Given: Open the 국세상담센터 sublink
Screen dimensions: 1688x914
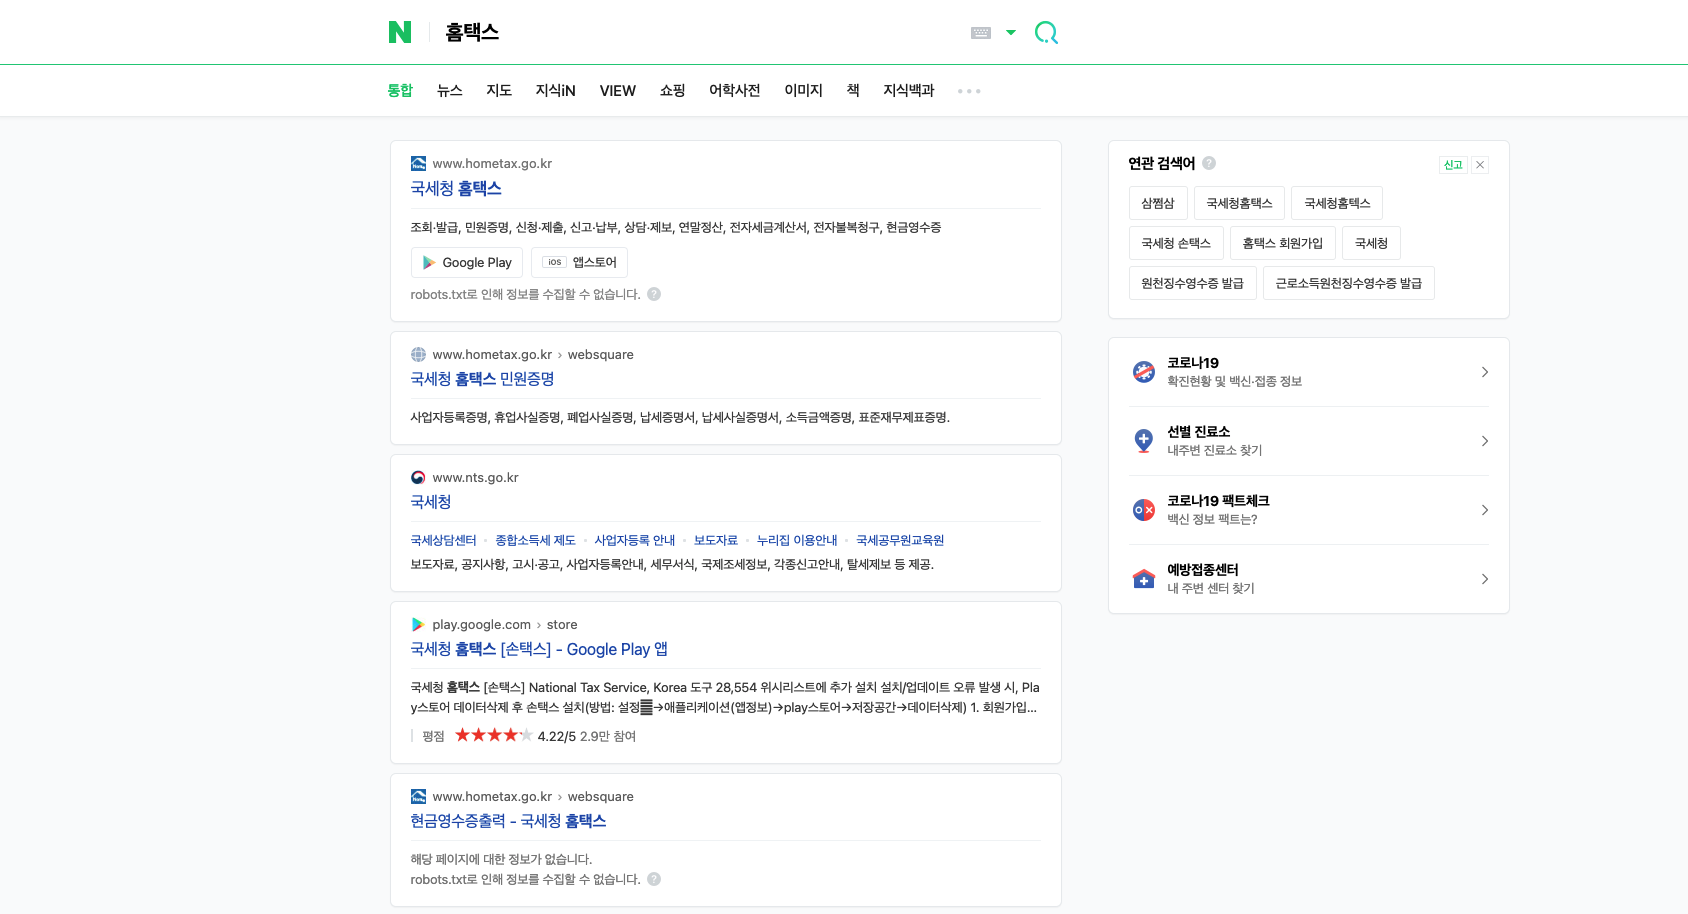Looking at the screenshot, I should click(443, 540).
